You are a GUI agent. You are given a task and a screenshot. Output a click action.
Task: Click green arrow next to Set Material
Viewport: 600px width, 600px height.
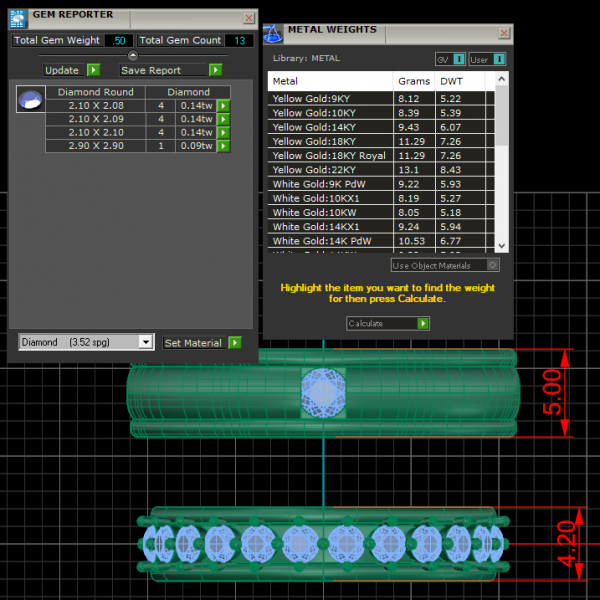click(234, 343)
